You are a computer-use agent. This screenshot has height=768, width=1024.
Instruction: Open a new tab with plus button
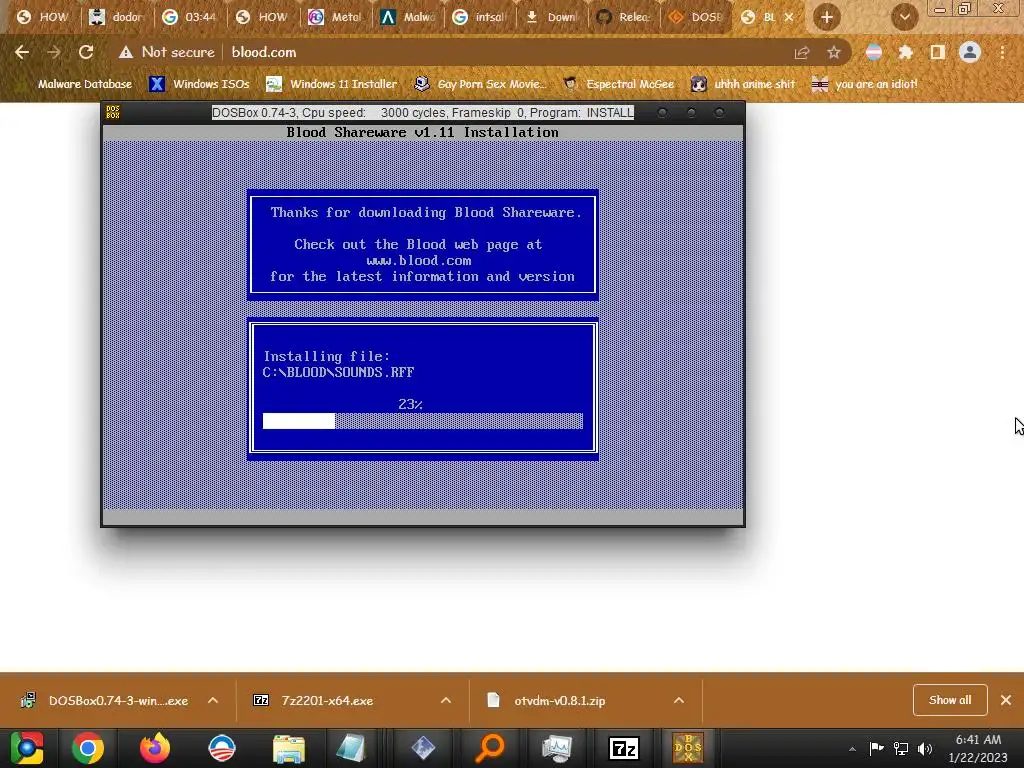coord(827,18)
